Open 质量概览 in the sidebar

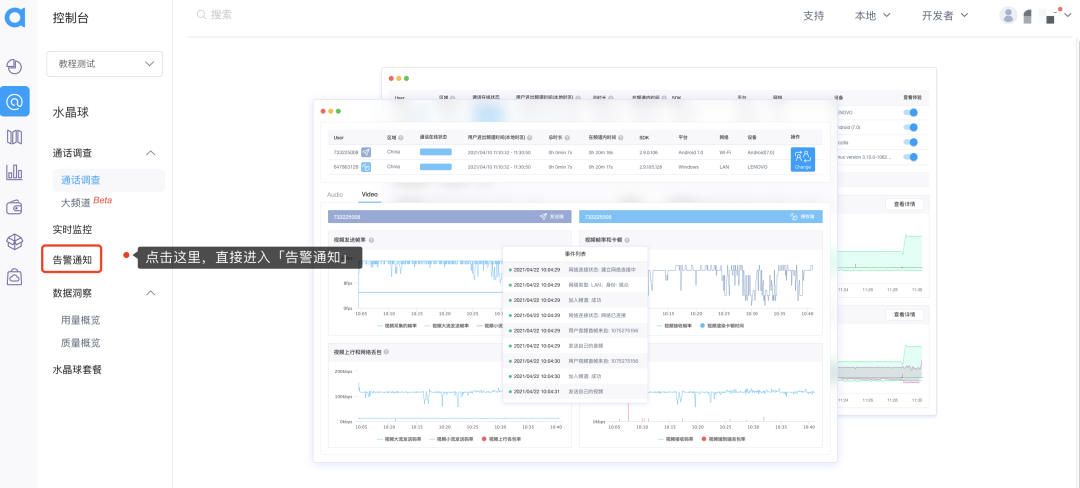click(x=80, y=343)
